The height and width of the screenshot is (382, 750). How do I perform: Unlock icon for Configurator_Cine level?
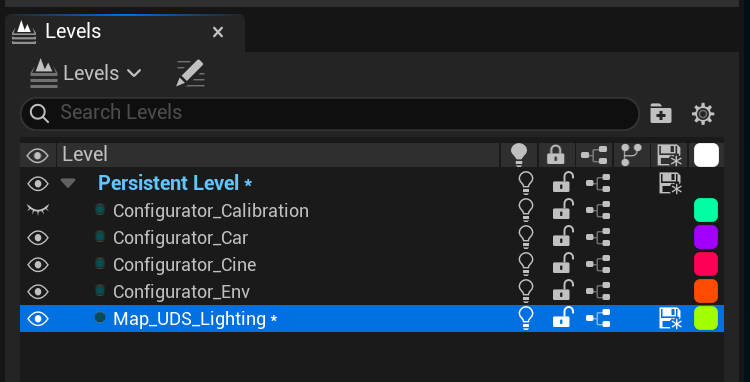pyautogui.click(x=563, y=263)
